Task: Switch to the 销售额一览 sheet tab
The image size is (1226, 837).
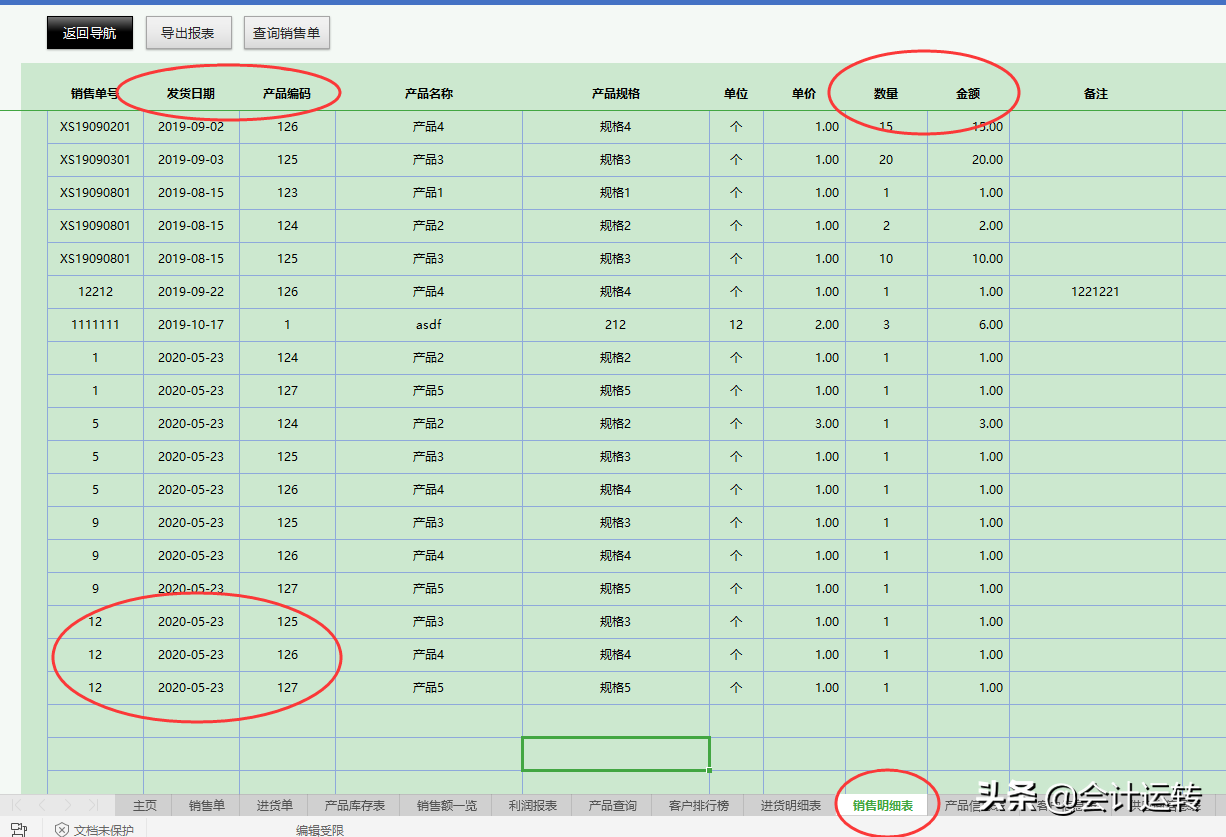Action: tap(446, 805)
